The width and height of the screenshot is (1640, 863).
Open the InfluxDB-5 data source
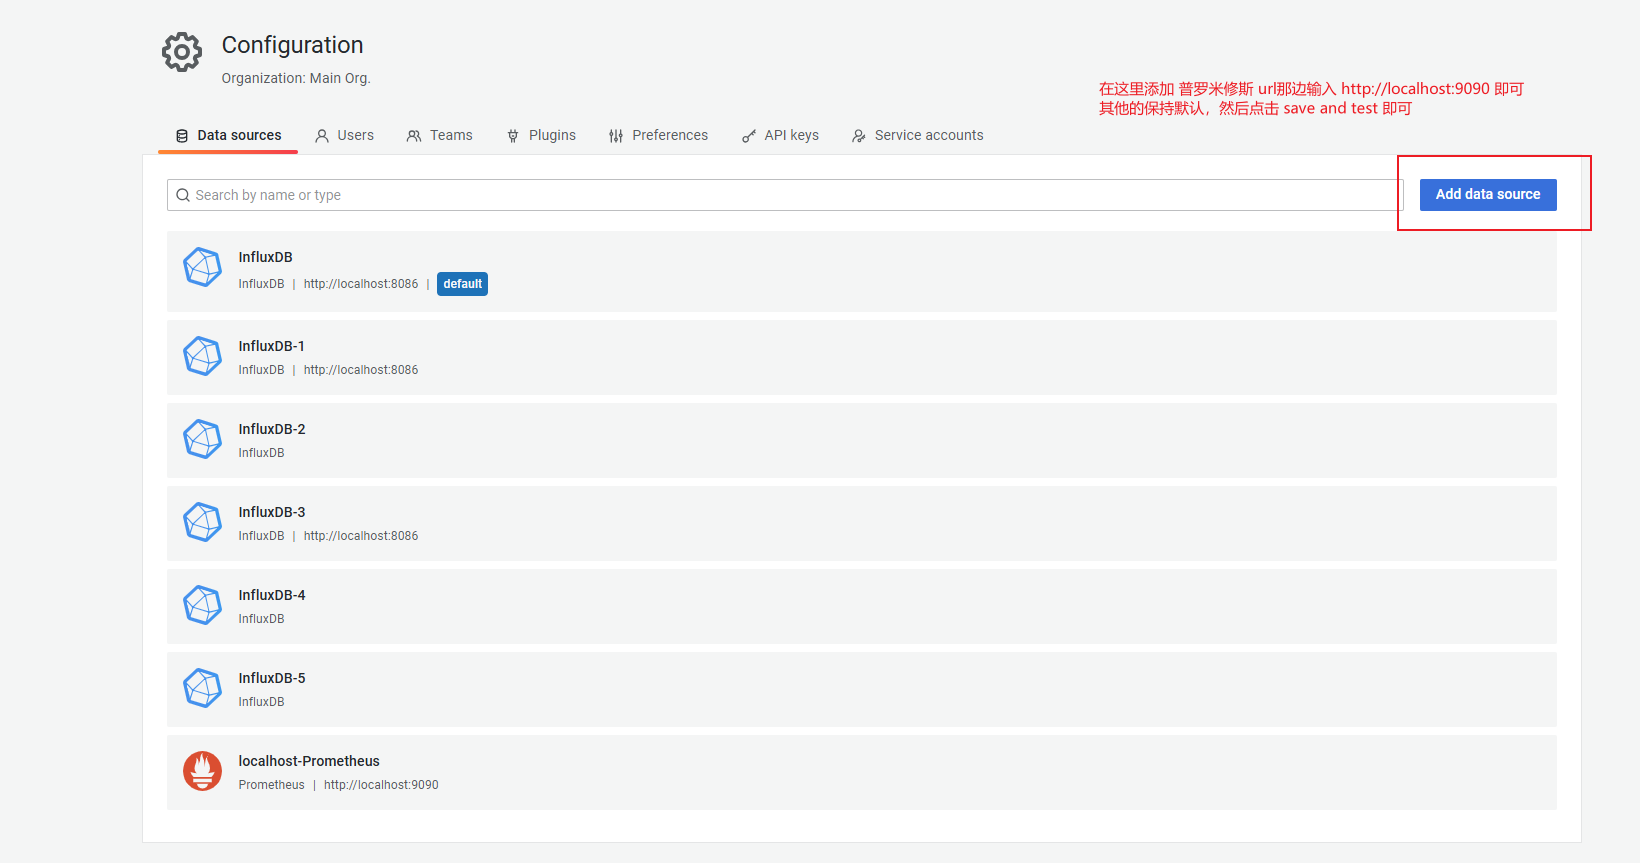[862, 689]
